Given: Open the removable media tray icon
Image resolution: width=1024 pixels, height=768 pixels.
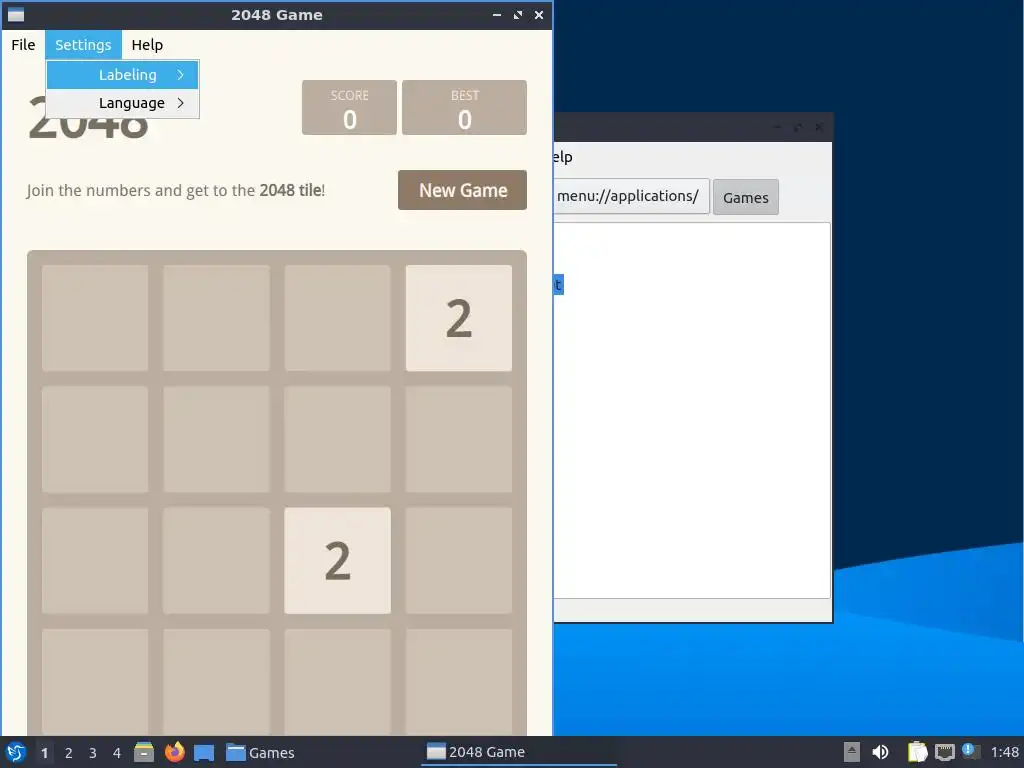Looking at the screenshot, I should (852, 752).
